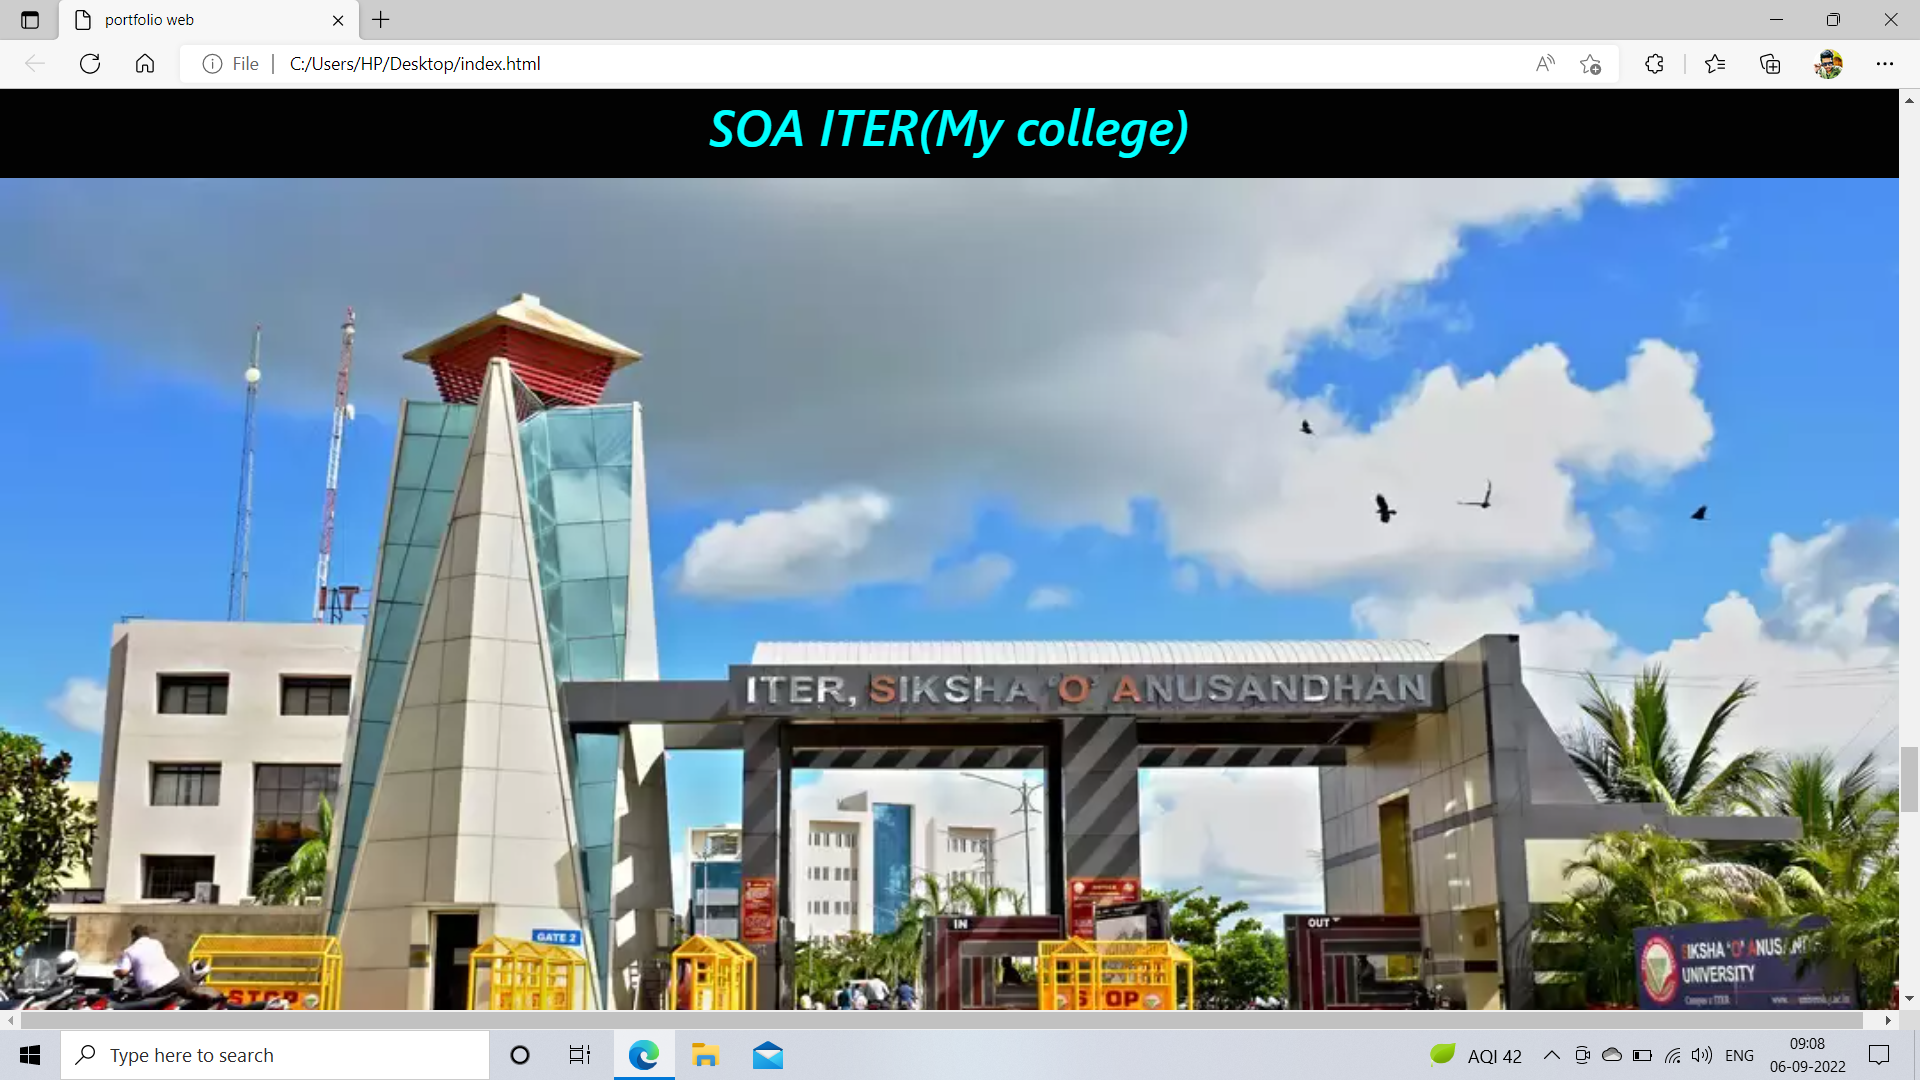Viewport: 1920px width, 1080px height.
Task: Add this page to favorites
Action: tap(1590, 64)
